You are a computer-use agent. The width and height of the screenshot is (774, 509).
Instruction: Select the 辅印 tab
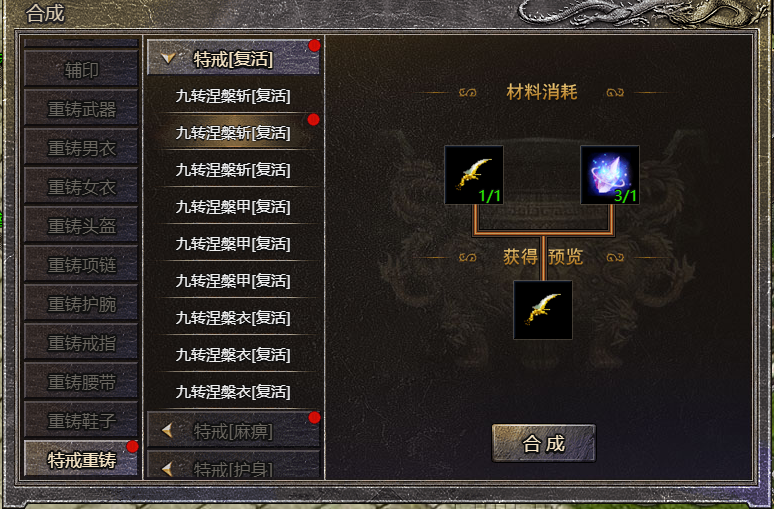[x=81, y=70]
